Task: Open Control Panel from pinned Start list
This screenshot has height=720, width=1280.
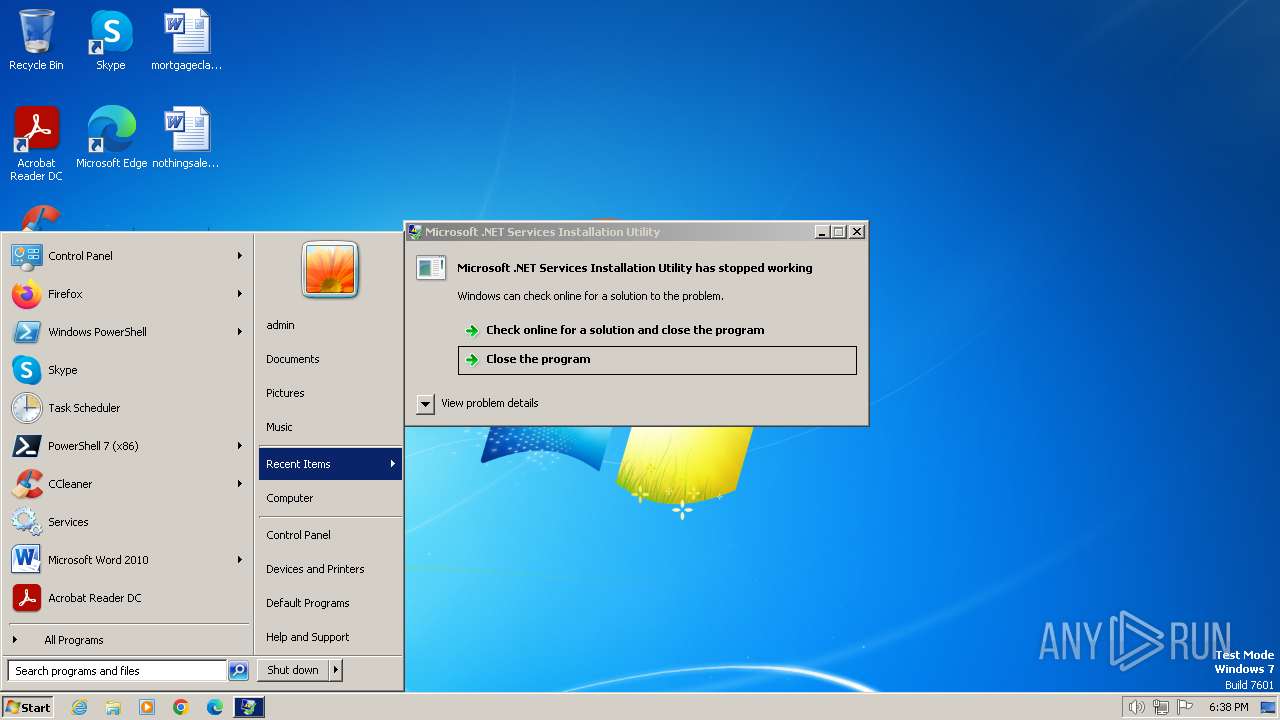Action: 127,256
